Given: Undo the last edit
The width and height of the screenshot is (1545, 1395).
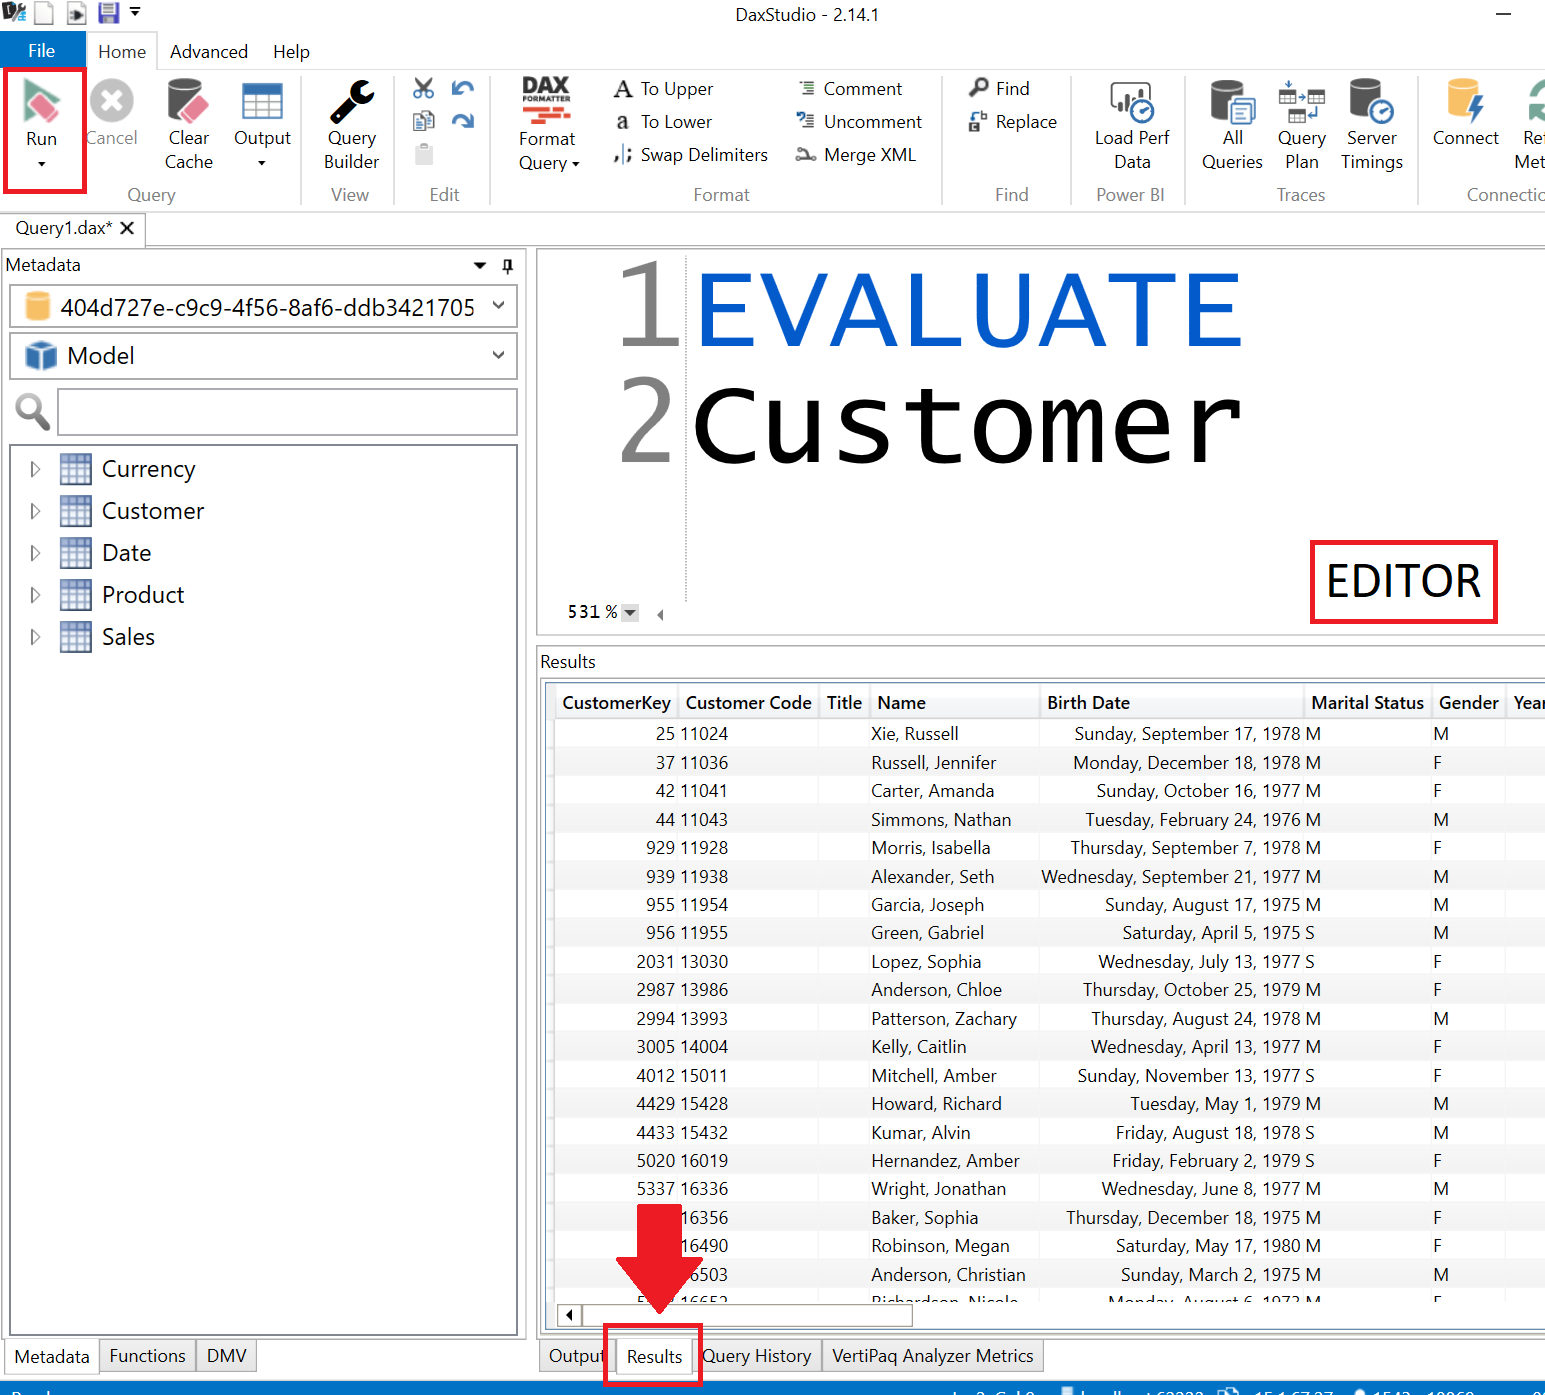Looking at the screenshot, I should click(x=462, y=88).
